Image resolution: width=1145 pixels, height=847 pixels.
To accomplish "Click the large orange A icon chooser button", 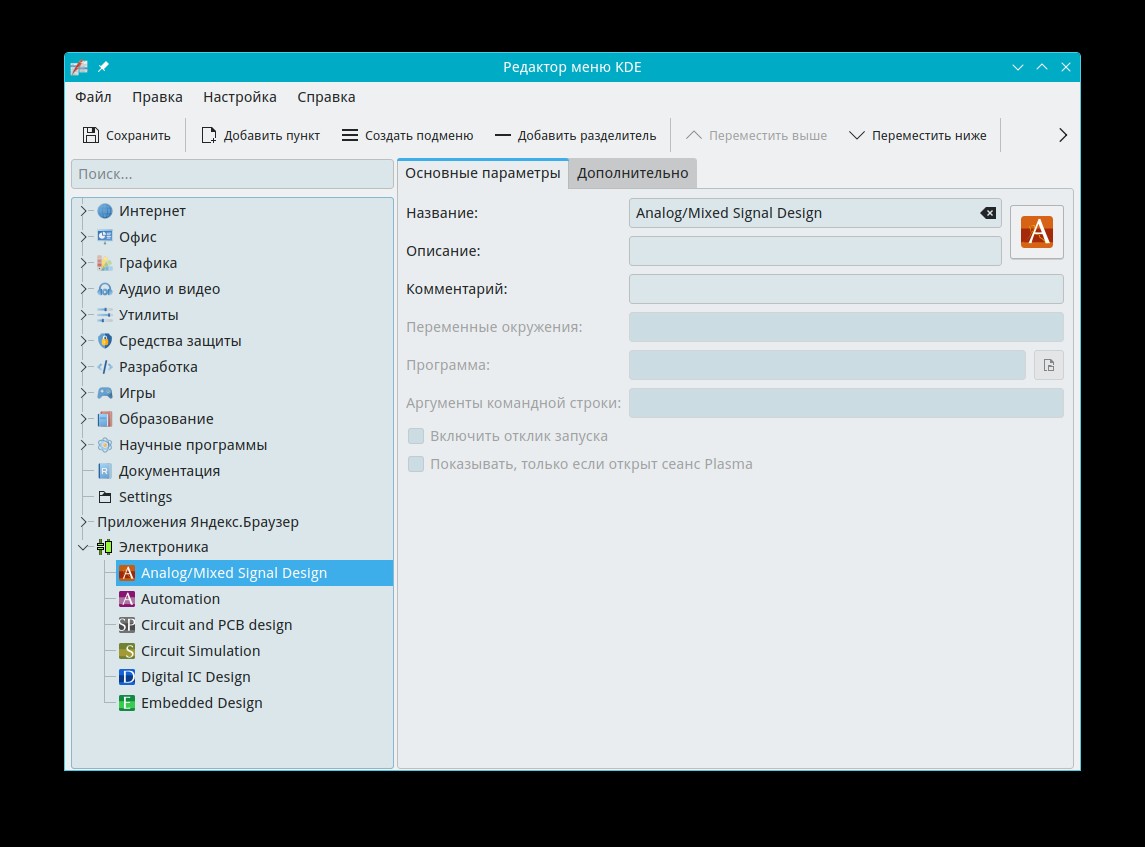I will (1037, 232).
